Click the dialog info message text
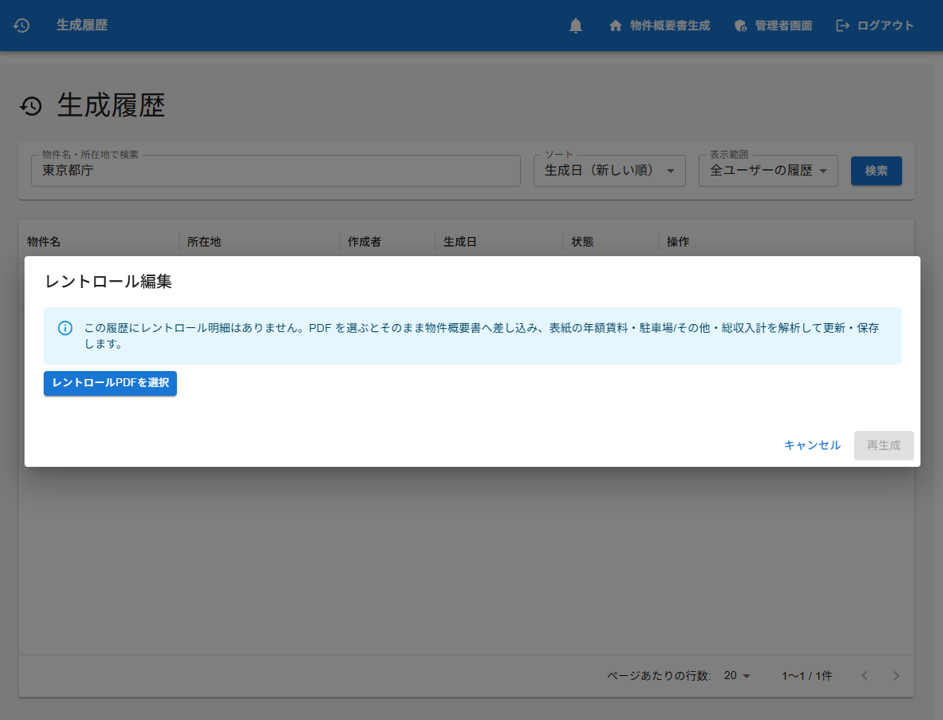 [x=481, y=336]
